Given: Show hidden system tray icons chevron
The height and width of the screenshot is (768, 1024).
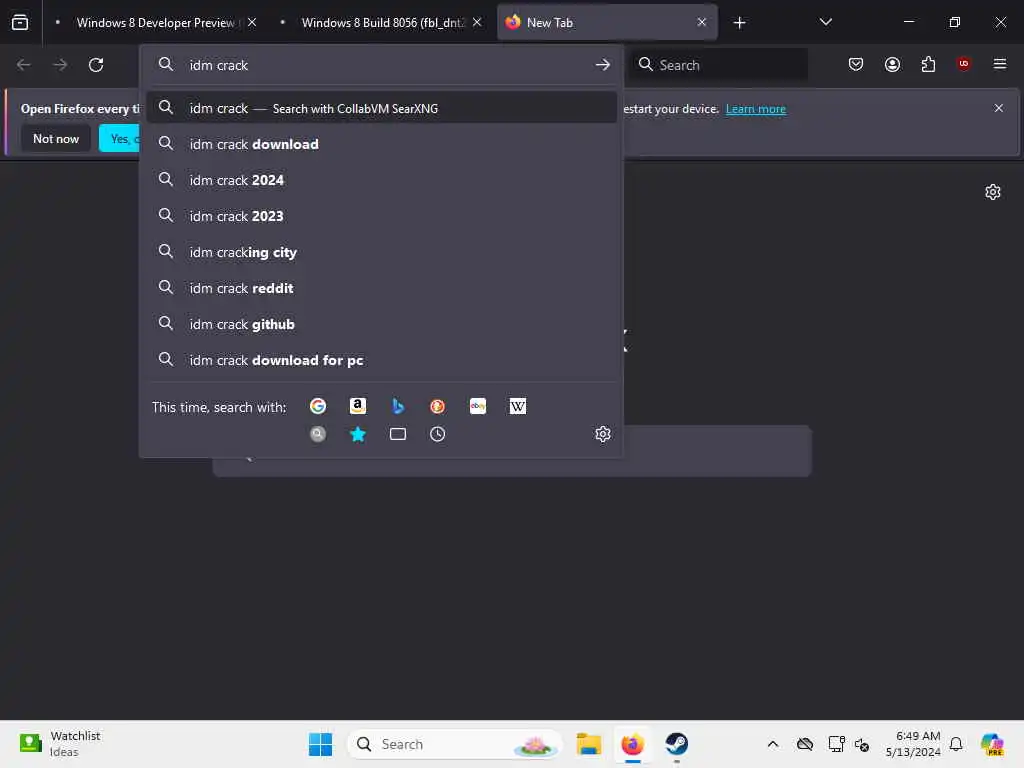Looking at the screenshot, I should [773, 744].
